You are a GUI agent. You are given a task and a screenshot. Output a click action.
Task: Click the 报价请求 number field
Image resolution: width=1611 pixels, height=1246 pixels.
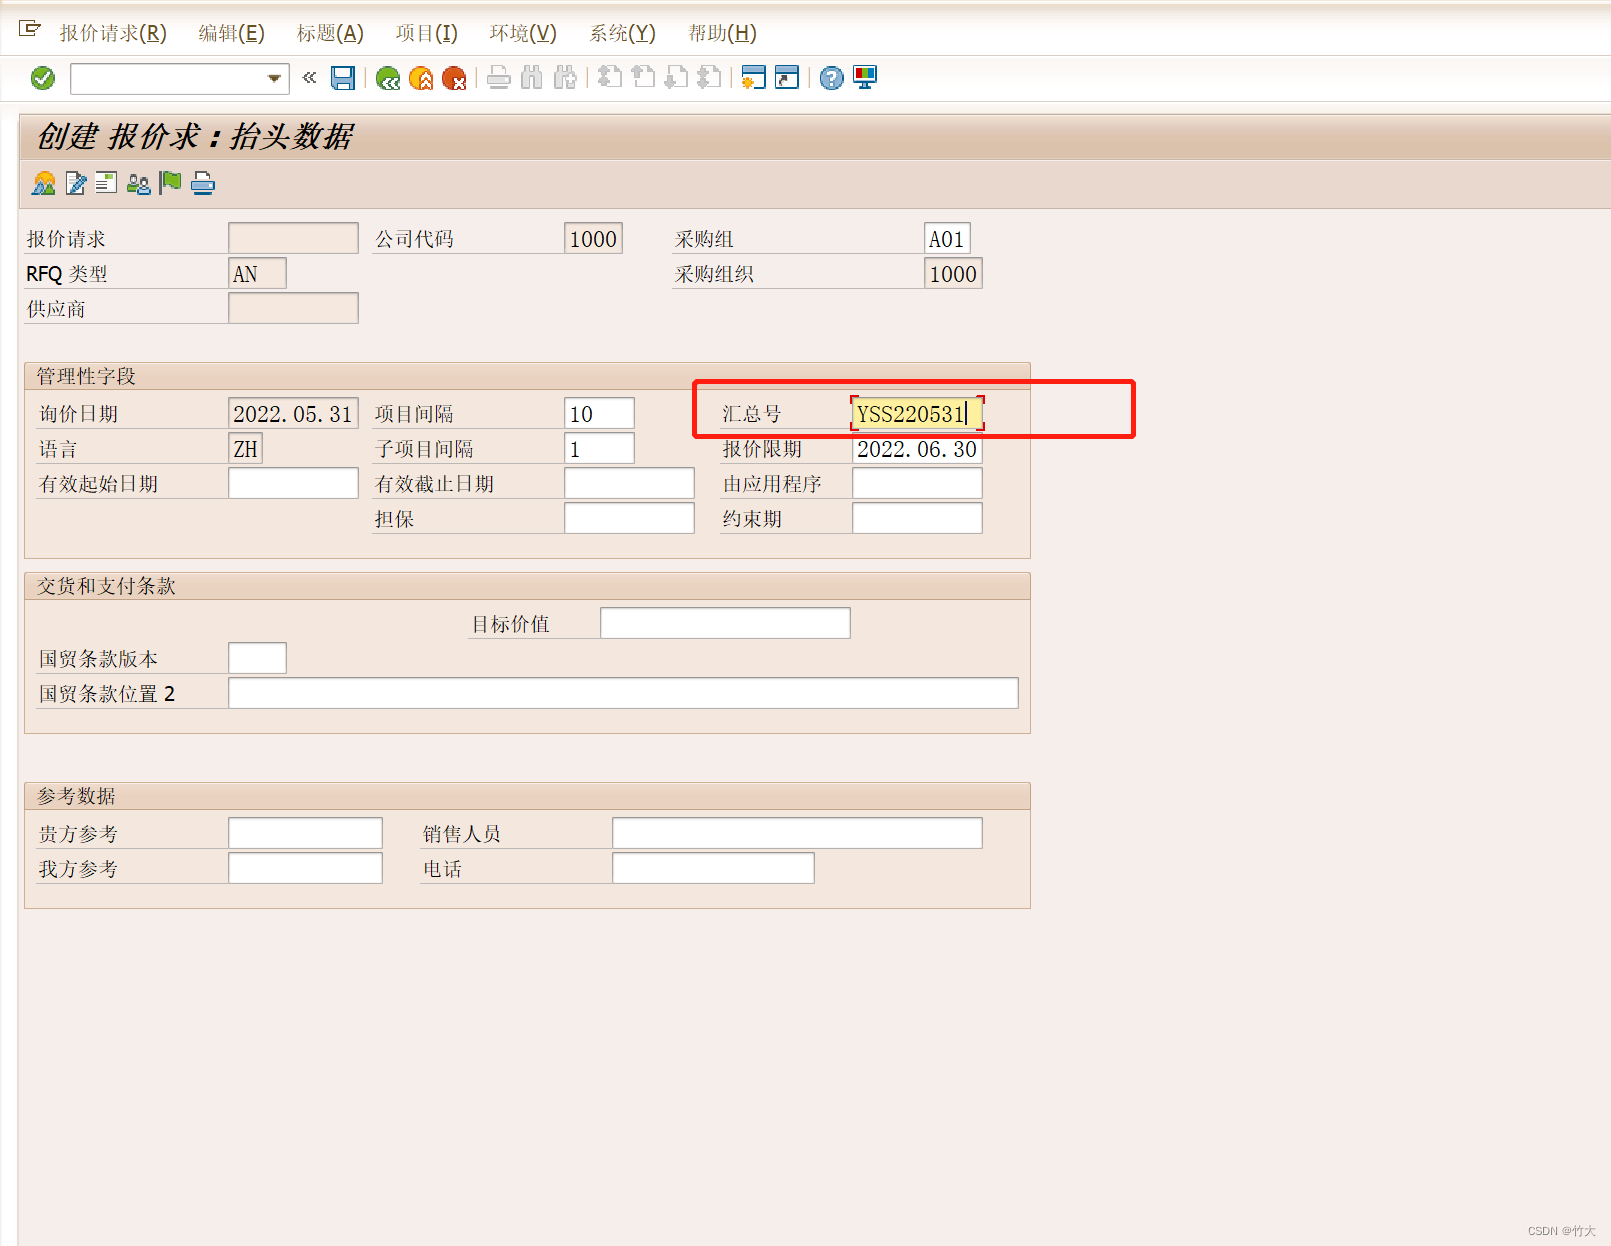[293, 238]
